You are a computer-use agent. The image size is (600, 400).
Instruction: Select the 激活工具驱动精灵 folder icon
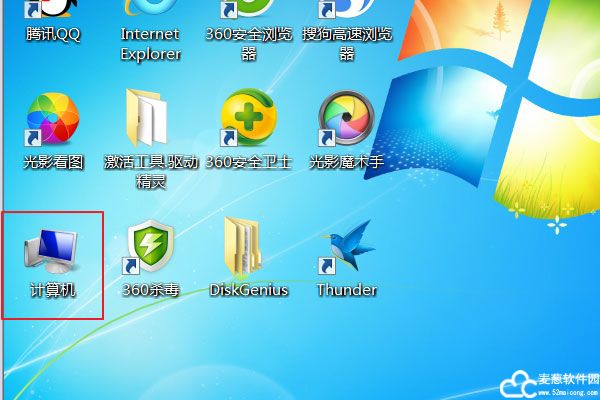click(150, 118)
